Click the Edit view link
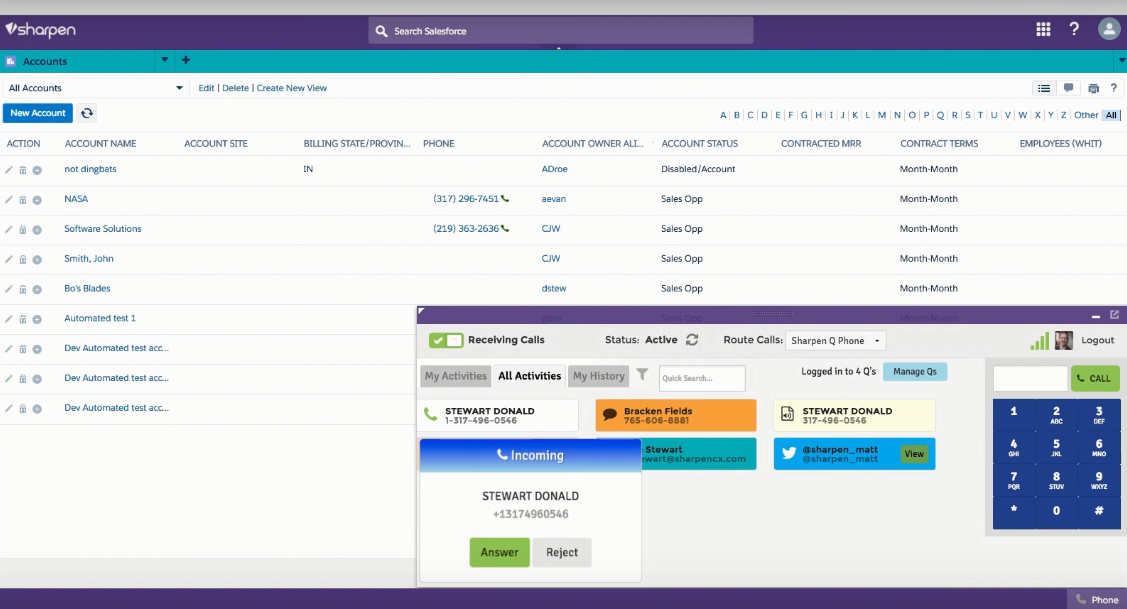 pyautogui.click(x=206, y=88)
